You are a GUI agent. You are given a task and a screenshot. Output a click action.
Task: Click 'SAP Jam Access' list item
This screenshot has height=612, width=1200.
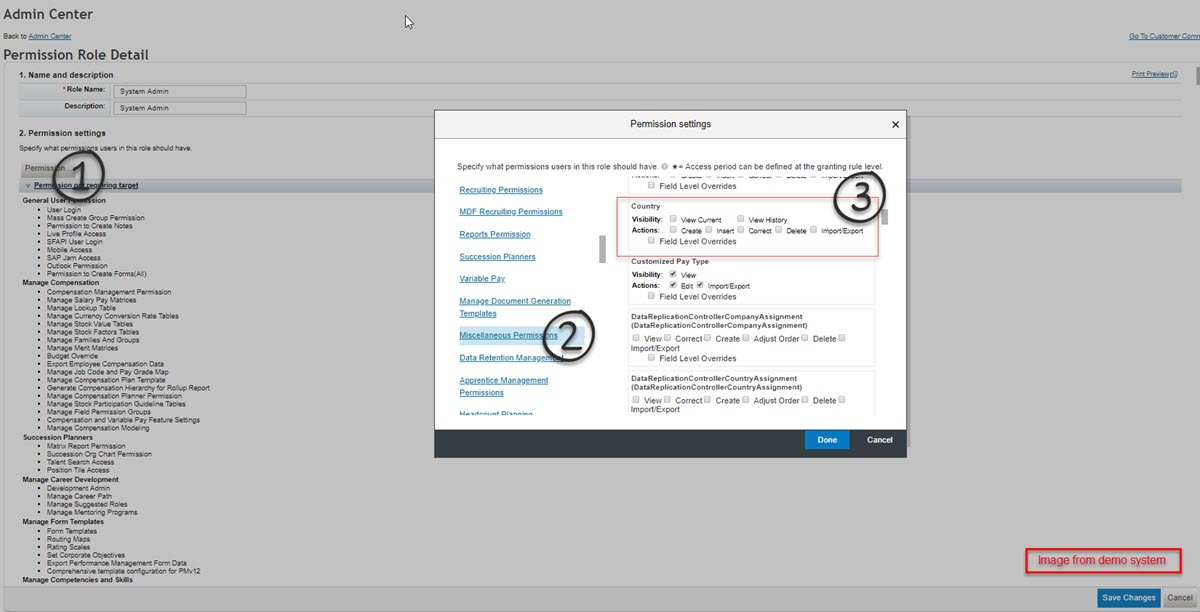click(x=73, y=258)
